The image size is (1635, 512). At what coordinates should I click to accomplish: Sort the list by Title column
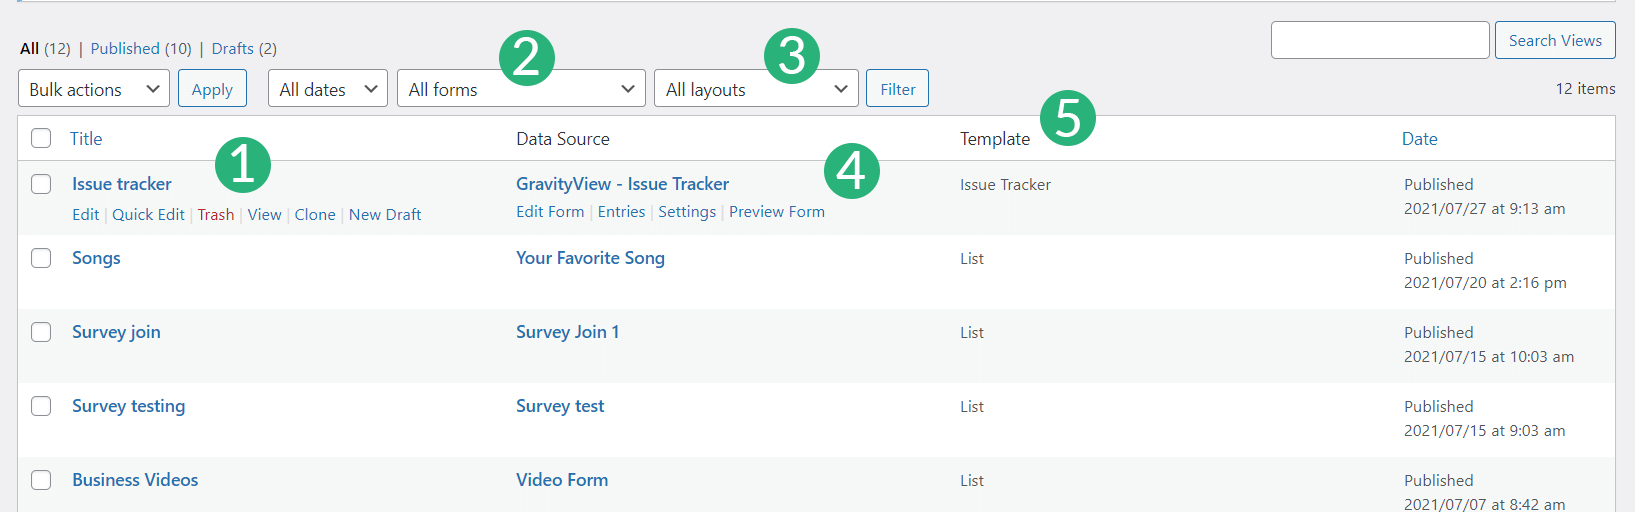point(86,139)
